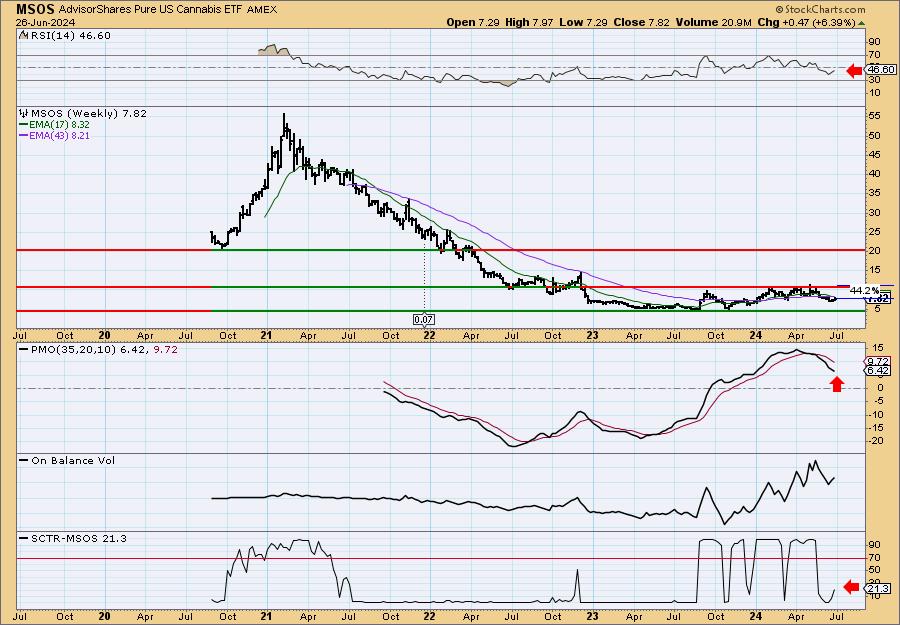Click the peak of the price near 55
The height and width of the screenshot is (625, 900).
point(284,114)
